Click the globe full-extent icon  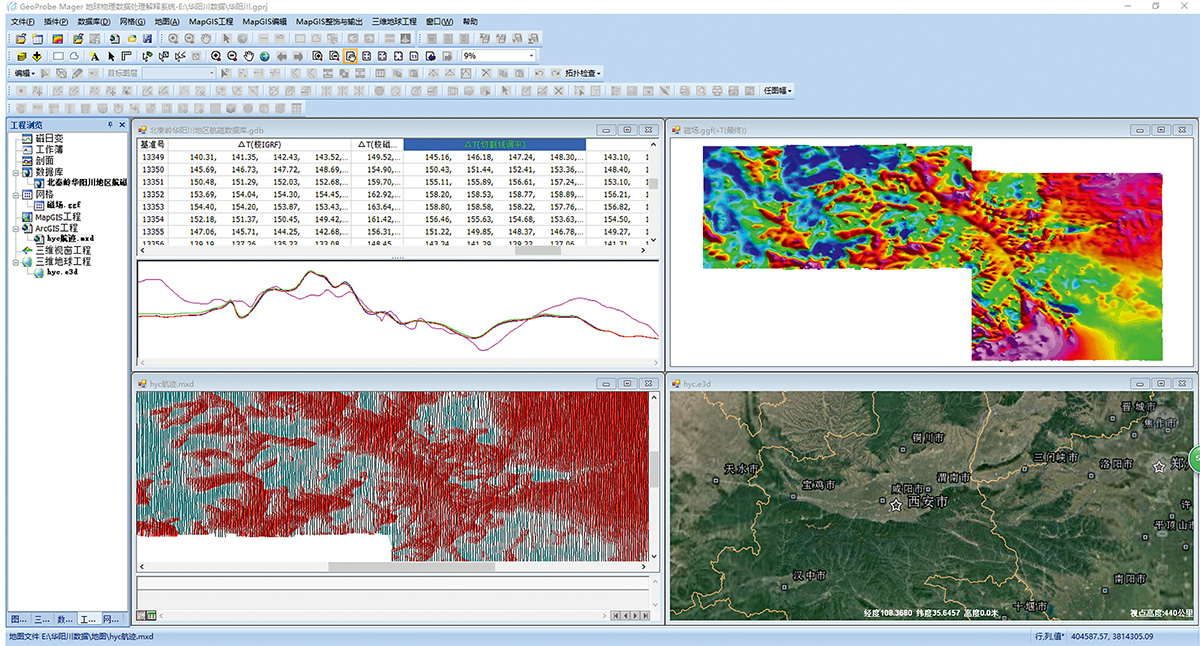[x=265, y=56]
